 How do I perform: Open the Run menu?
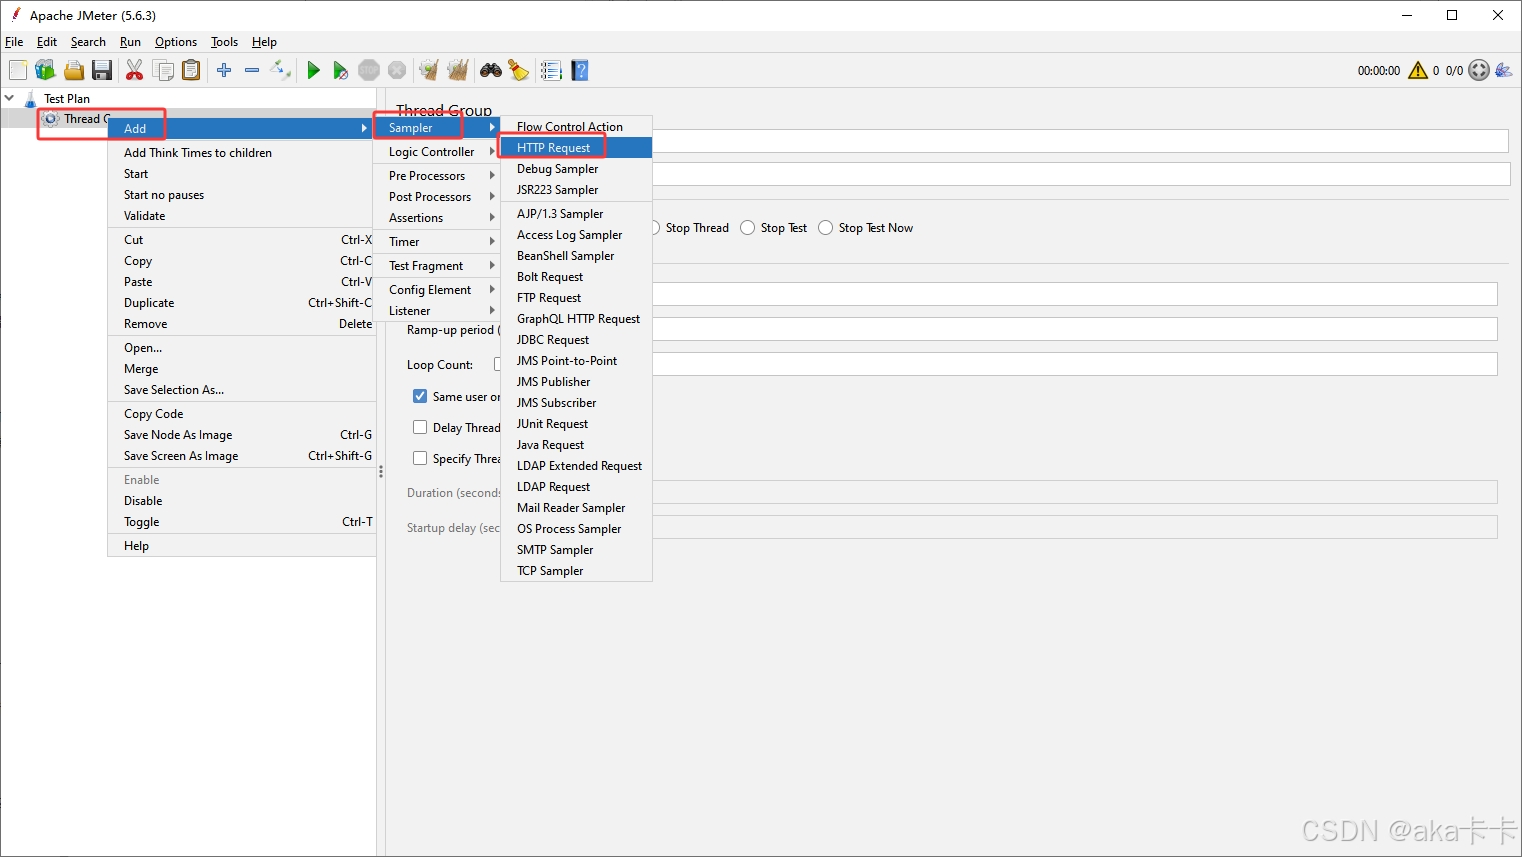(130, 42)
